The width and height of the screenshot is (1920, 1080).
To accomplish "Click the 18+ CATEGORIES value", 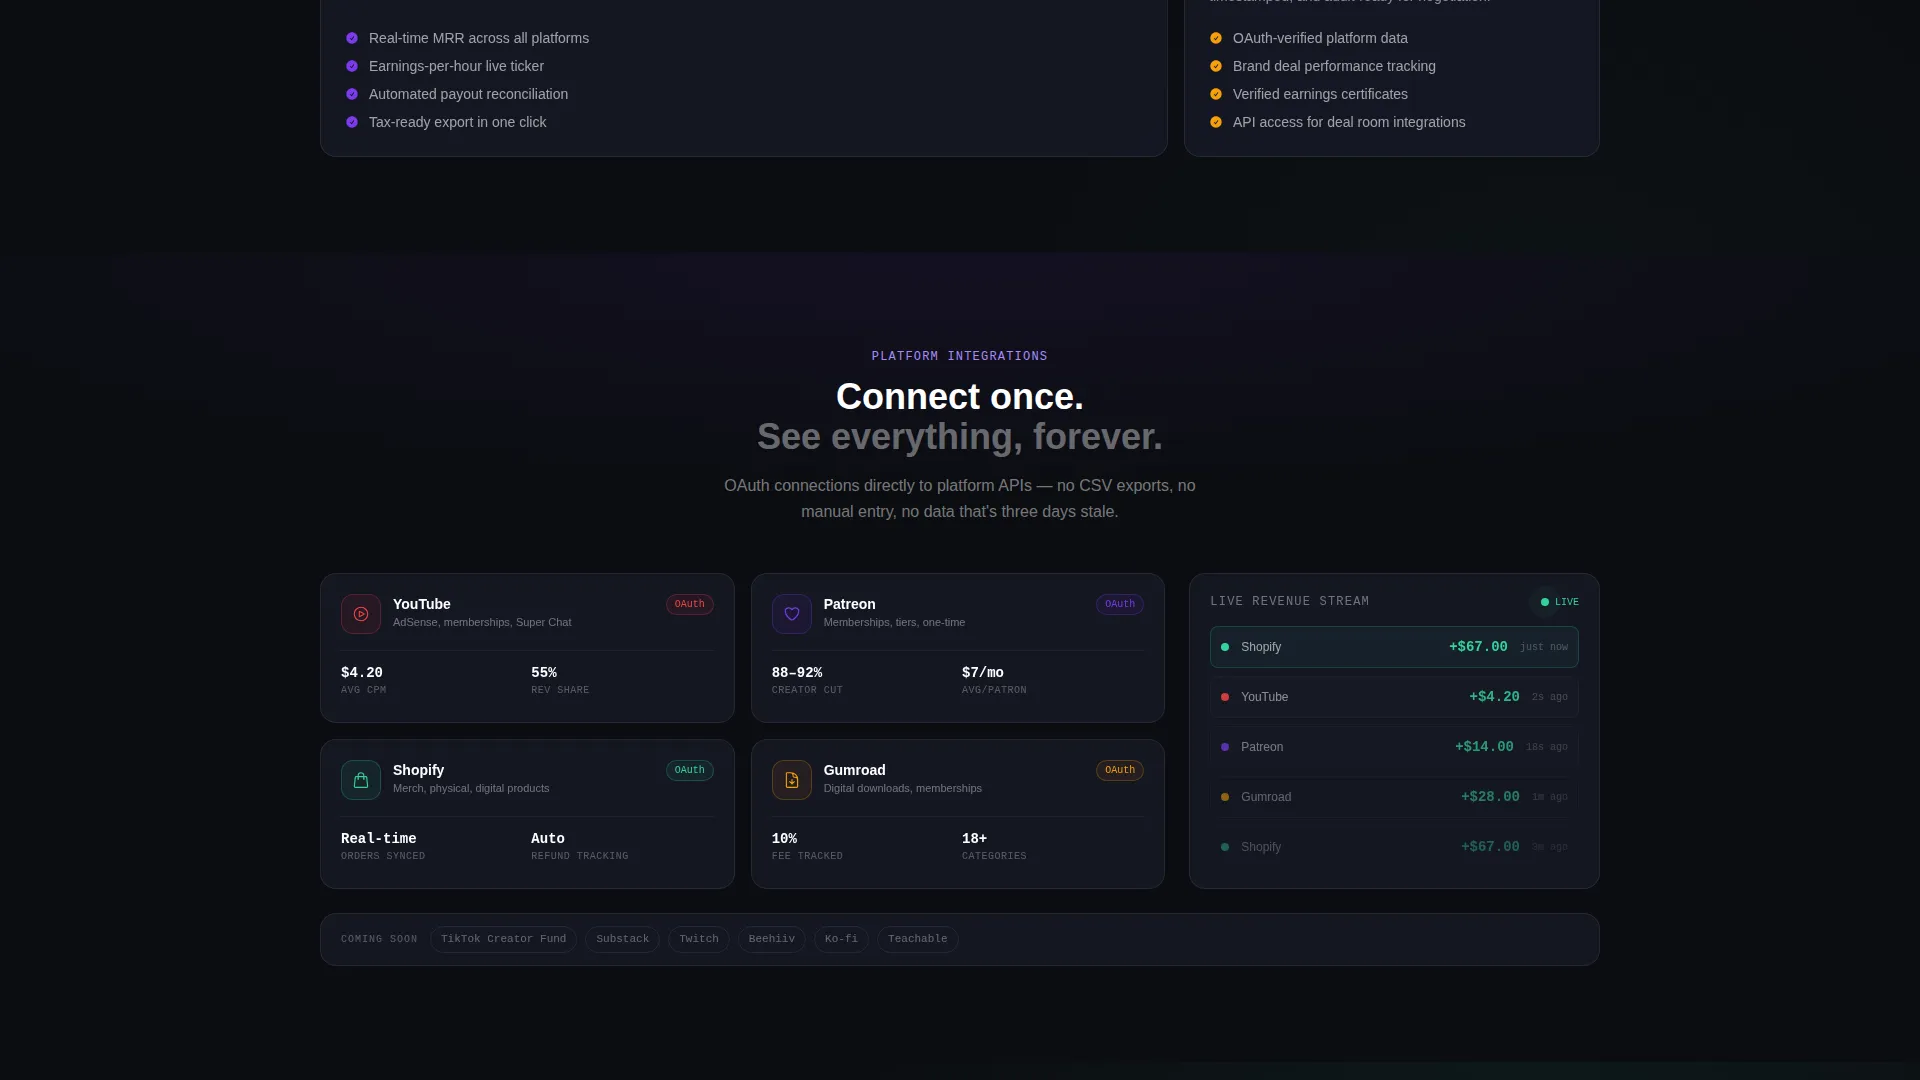I will tap(974, 839).
